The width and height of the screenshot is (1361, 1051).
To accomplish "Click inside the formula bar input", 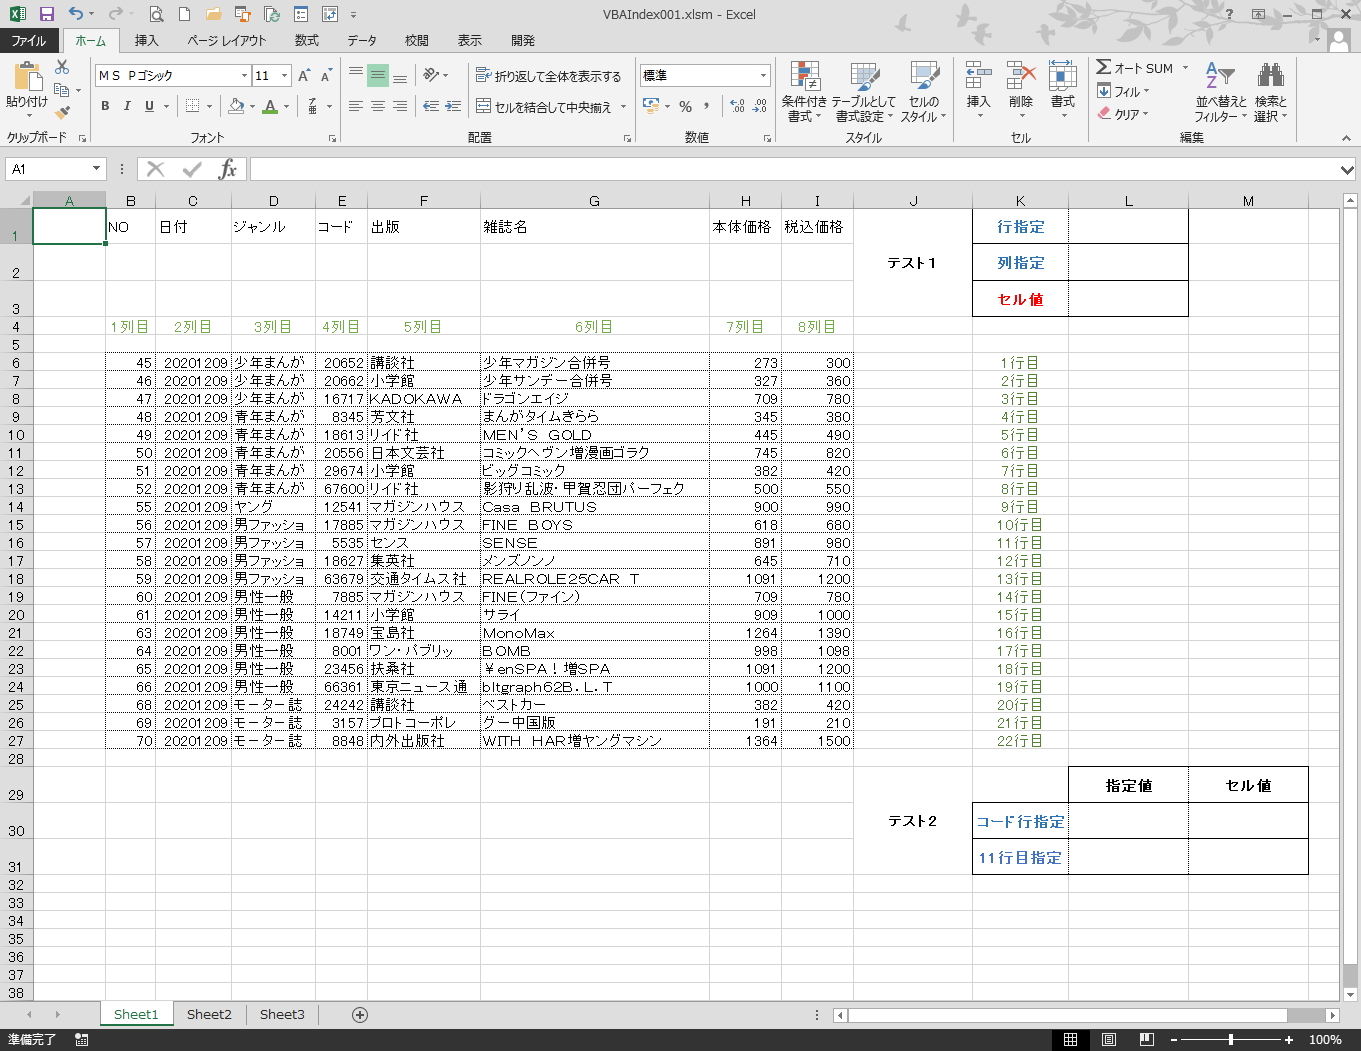I will click(x=793, y=169).
